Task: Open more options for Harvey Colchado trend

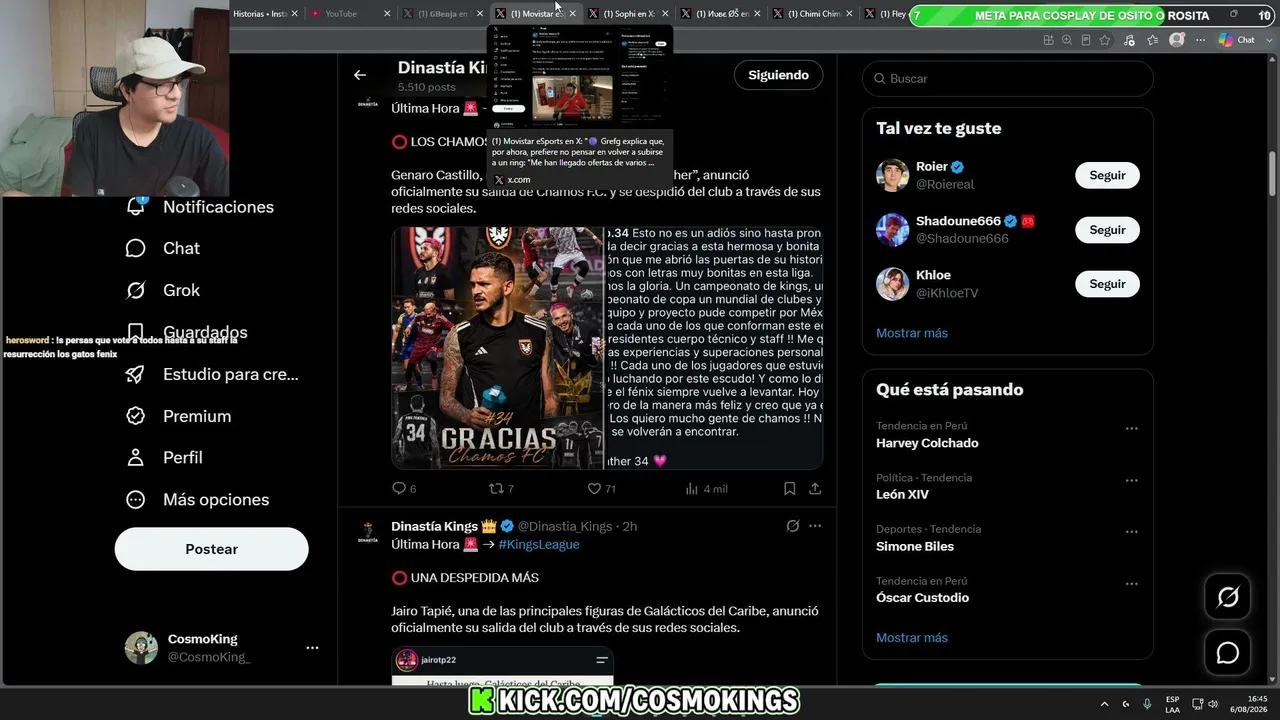Action: coord(1131,428)
